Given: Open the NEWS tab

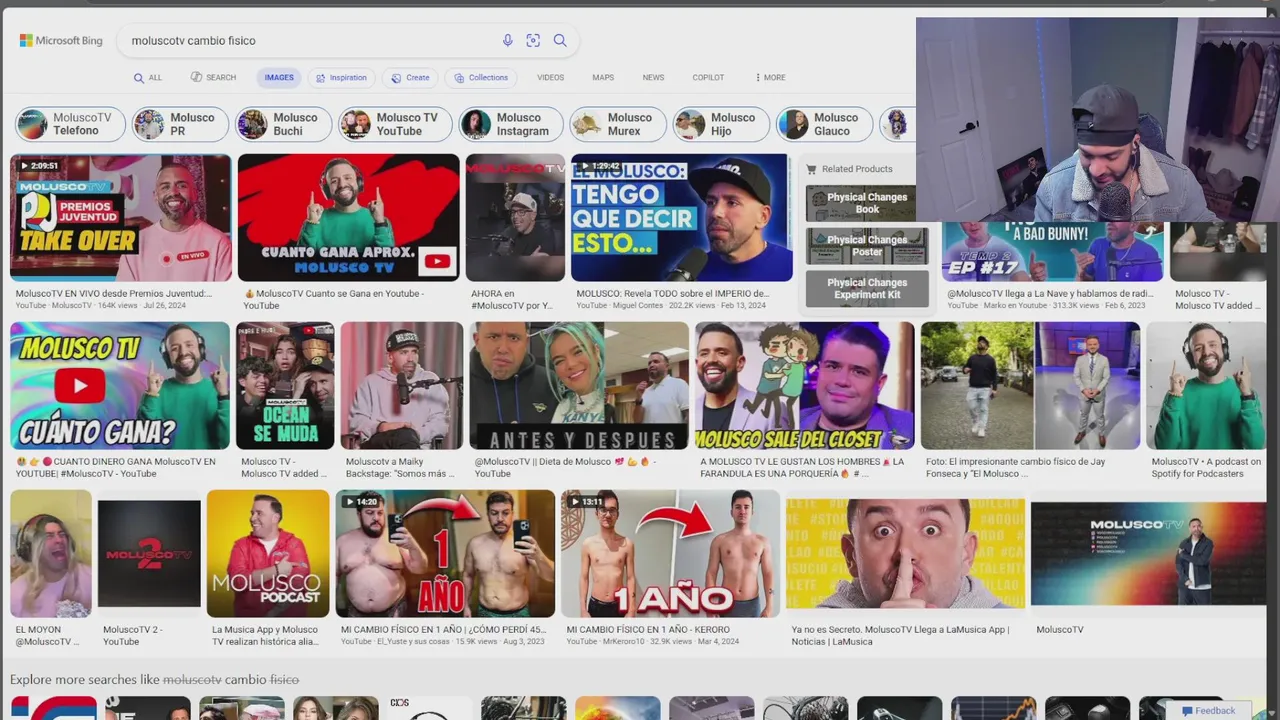Looking at the screenshot, I should pyautogui.click(x=653, y=78).
